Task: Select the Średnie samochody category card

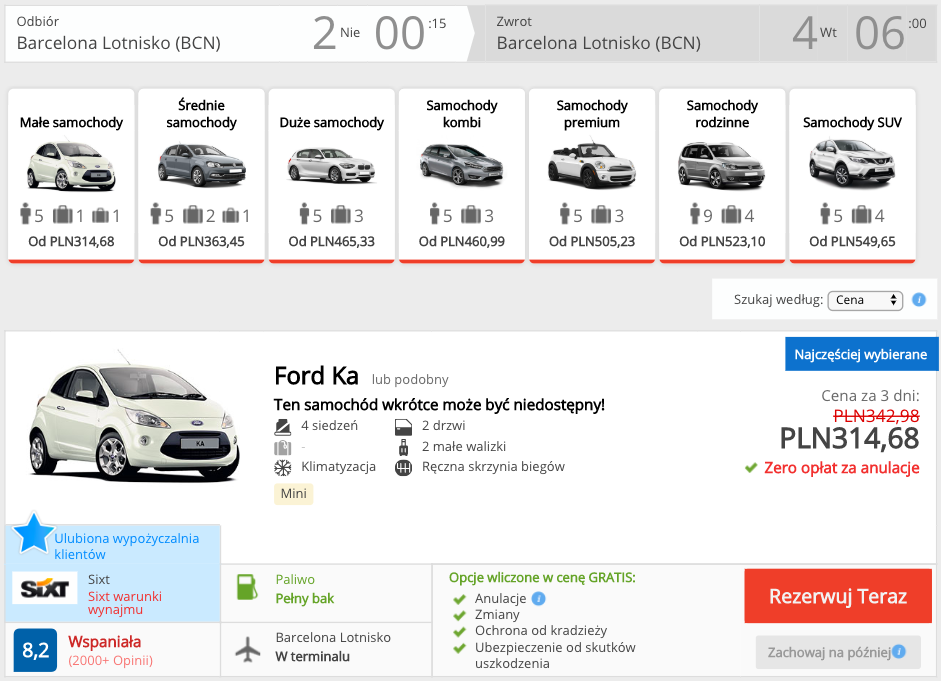Action: pos(201,176)
